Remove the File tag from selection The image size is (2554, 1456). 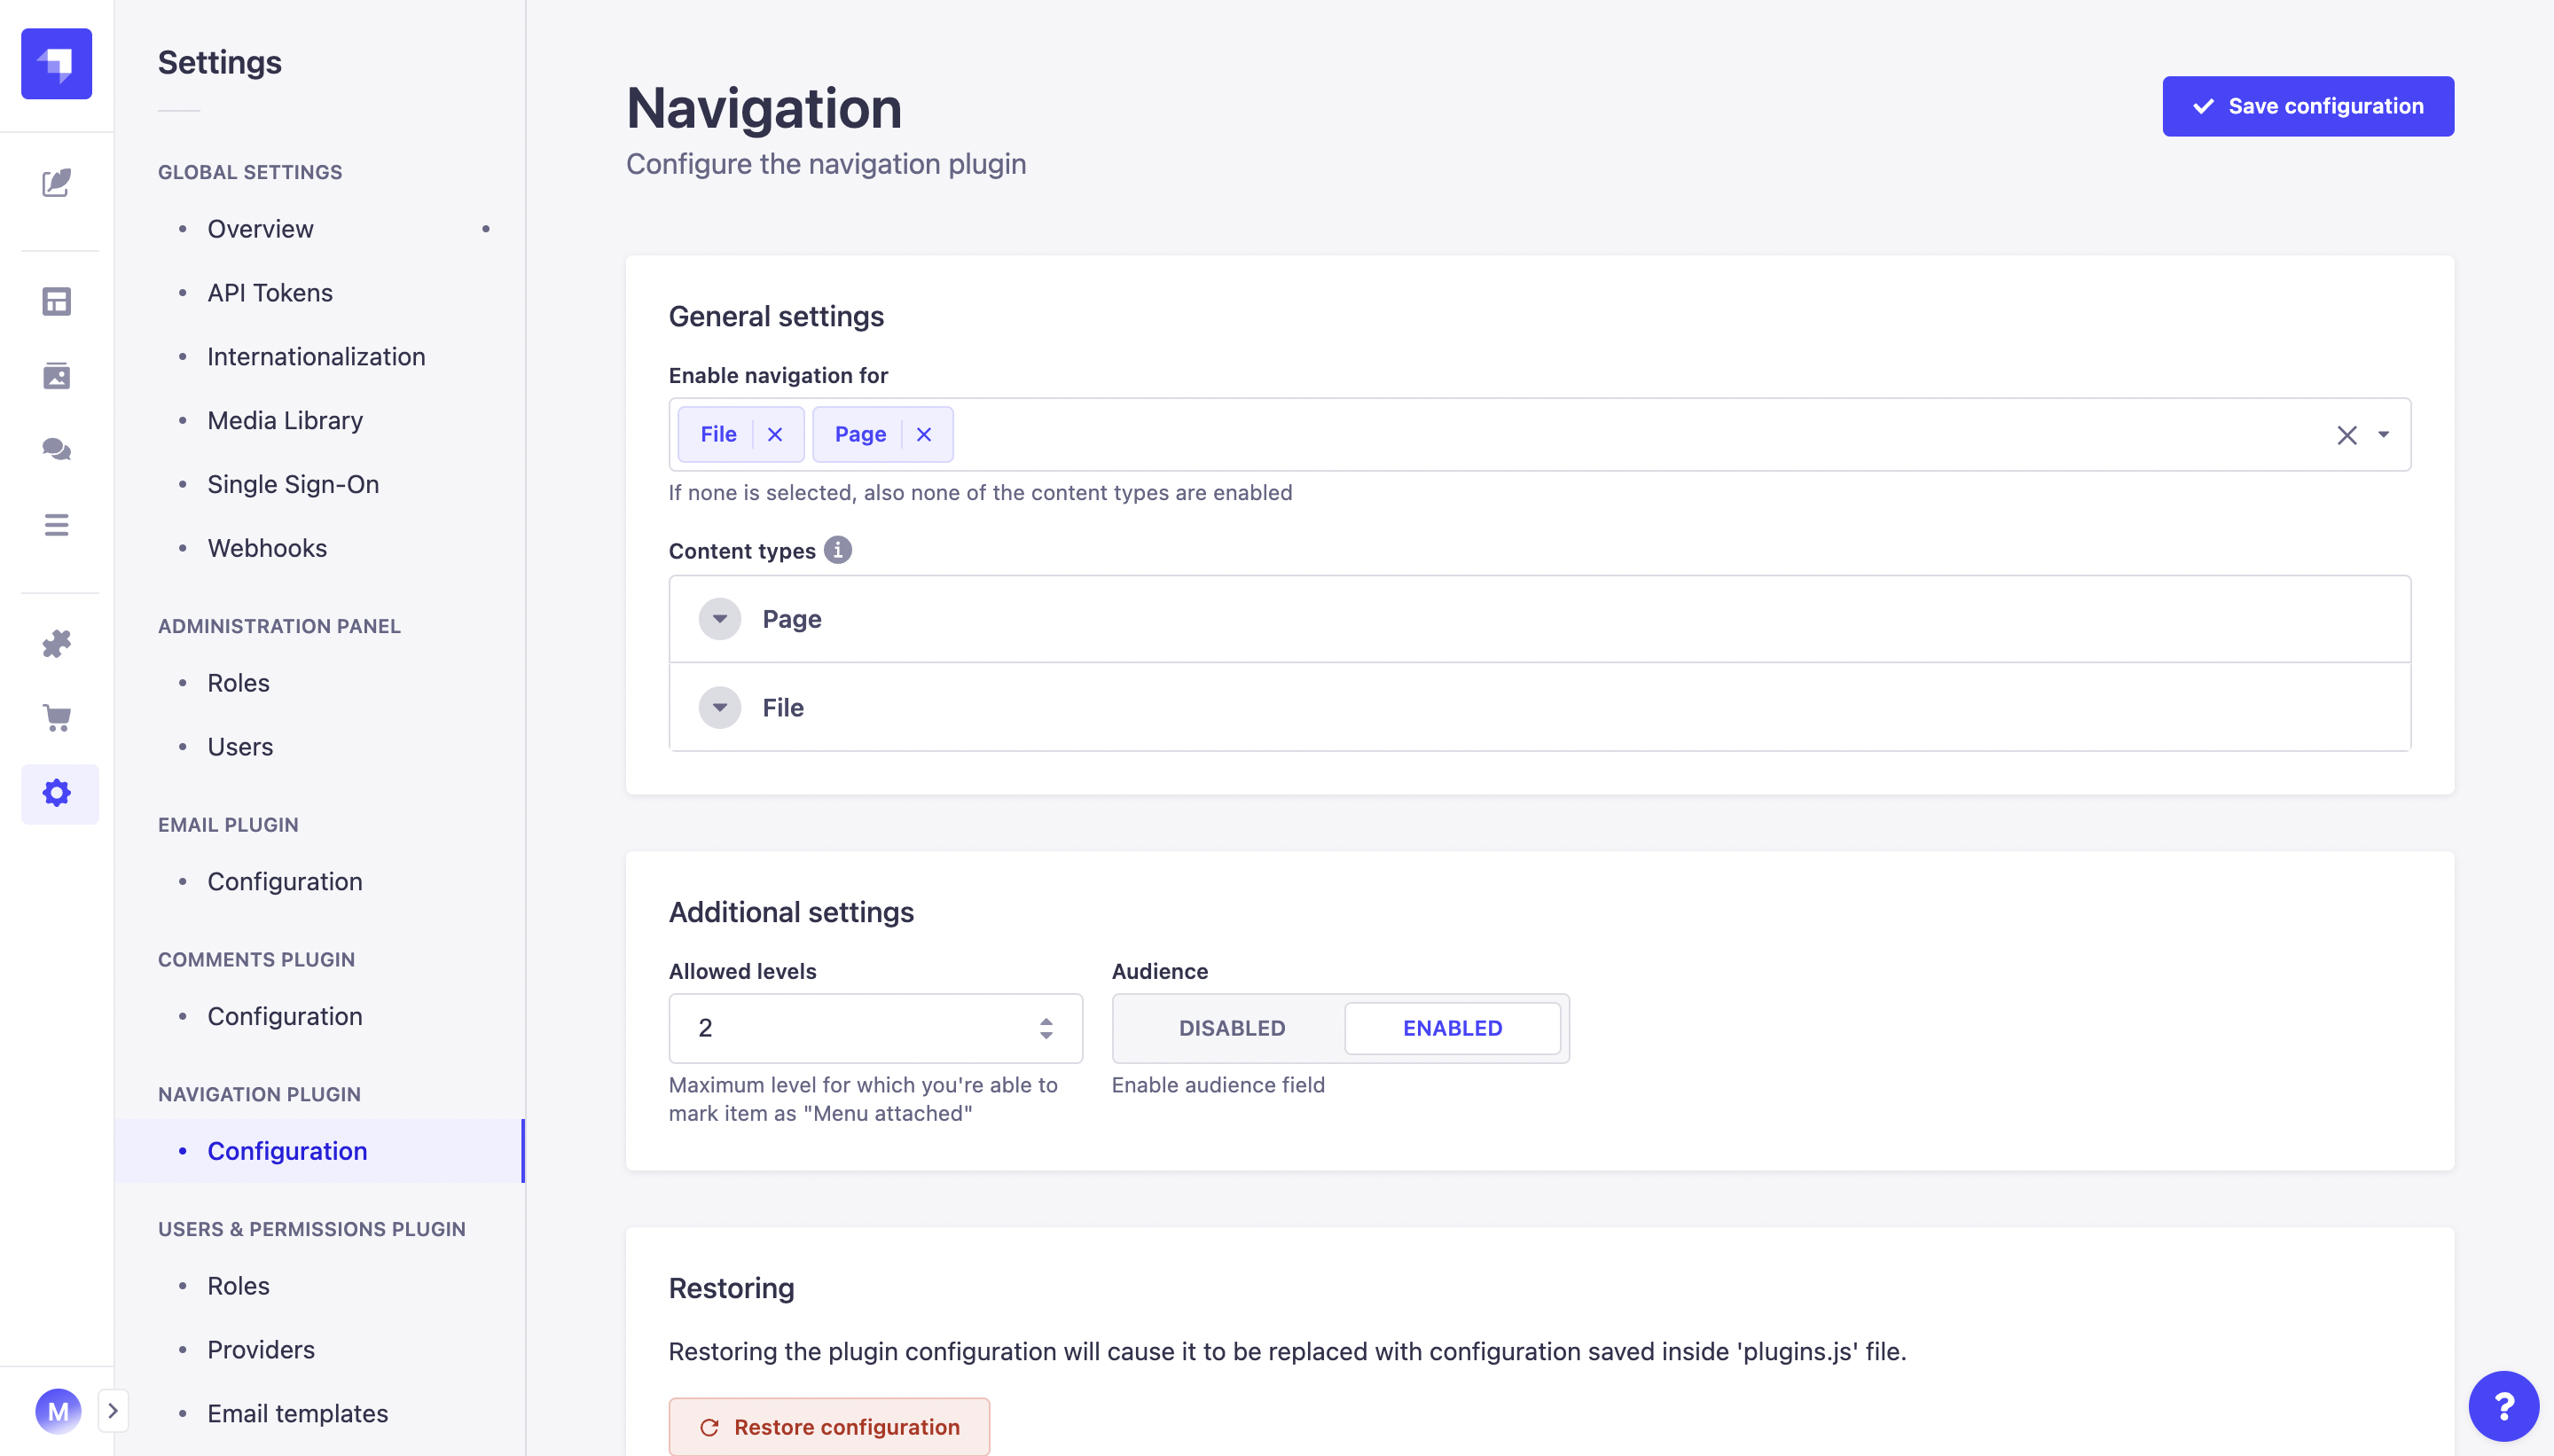(x=775, y=434)
